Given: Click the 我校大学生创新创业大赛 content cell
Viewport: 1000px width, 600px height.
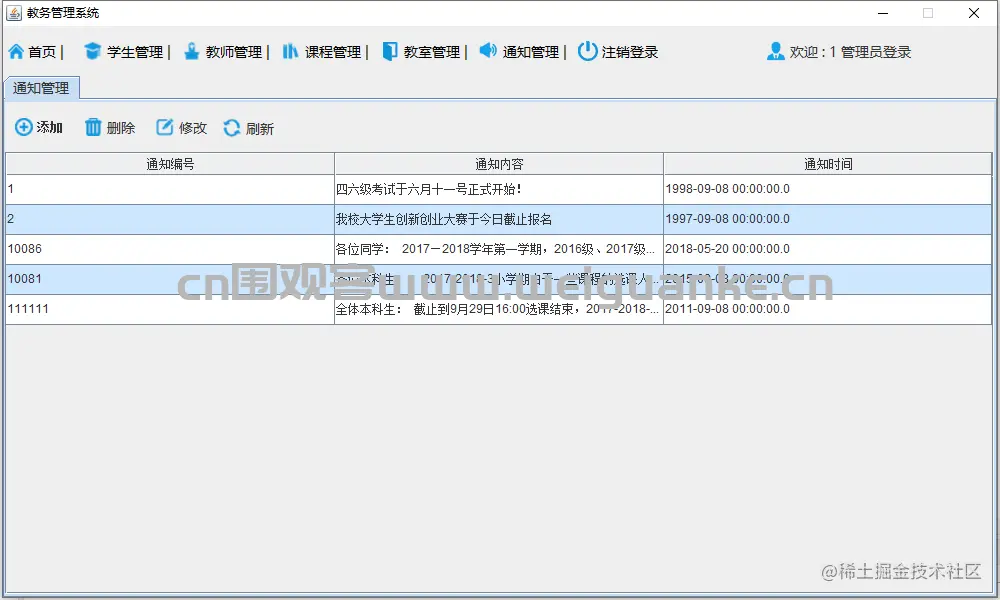Looking at the screenshot, I should 499,219.
